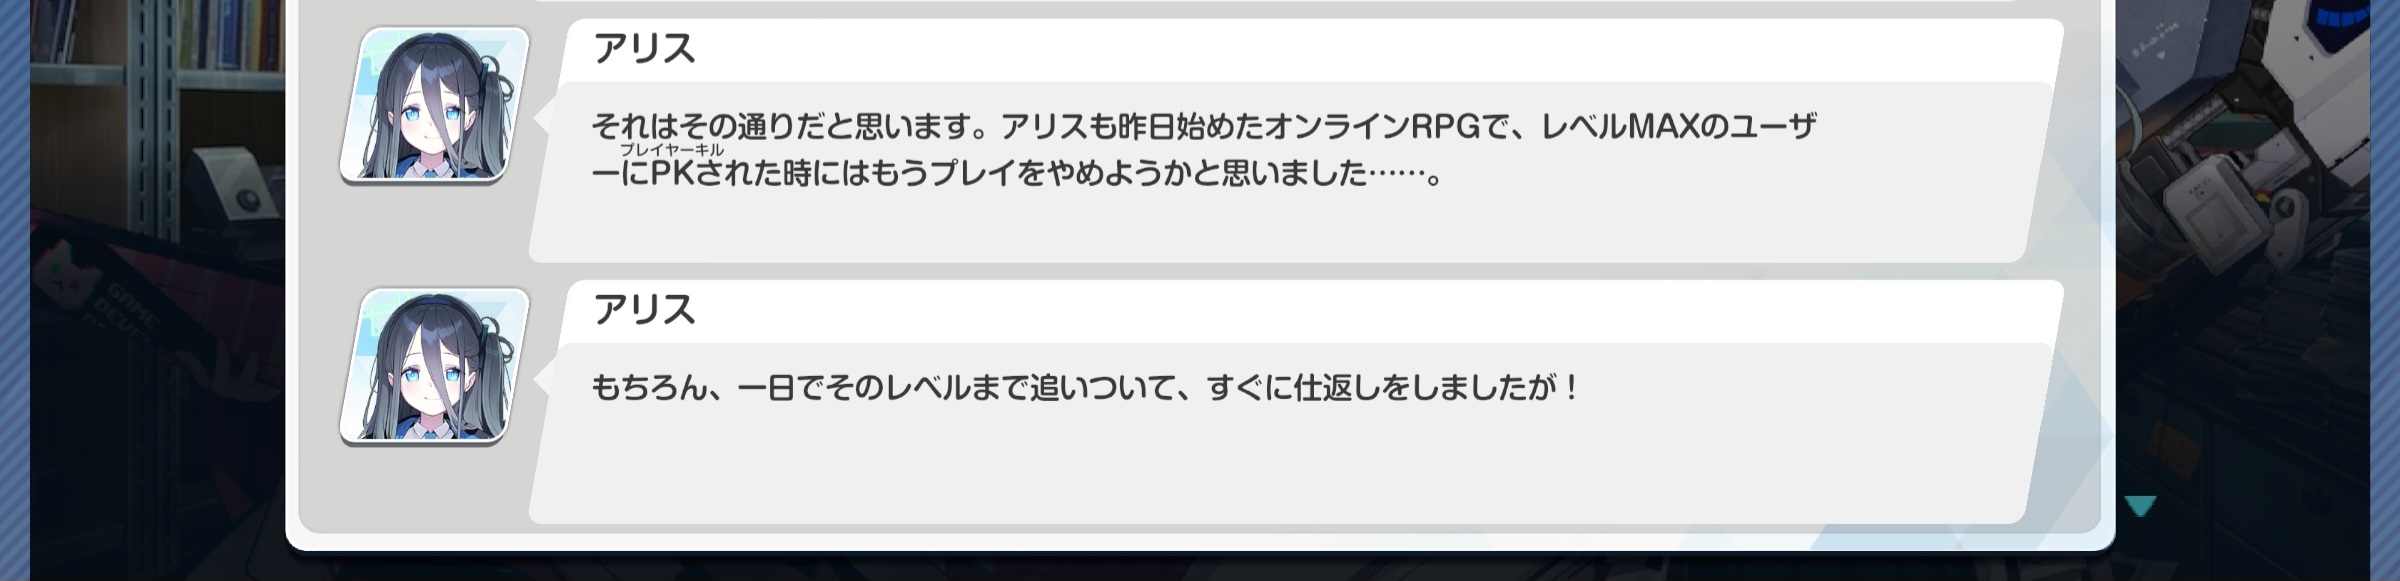Select Alice's portrait beside the 仕返し message
This screenshot has width=2400, height=581.
pos(434,366)
